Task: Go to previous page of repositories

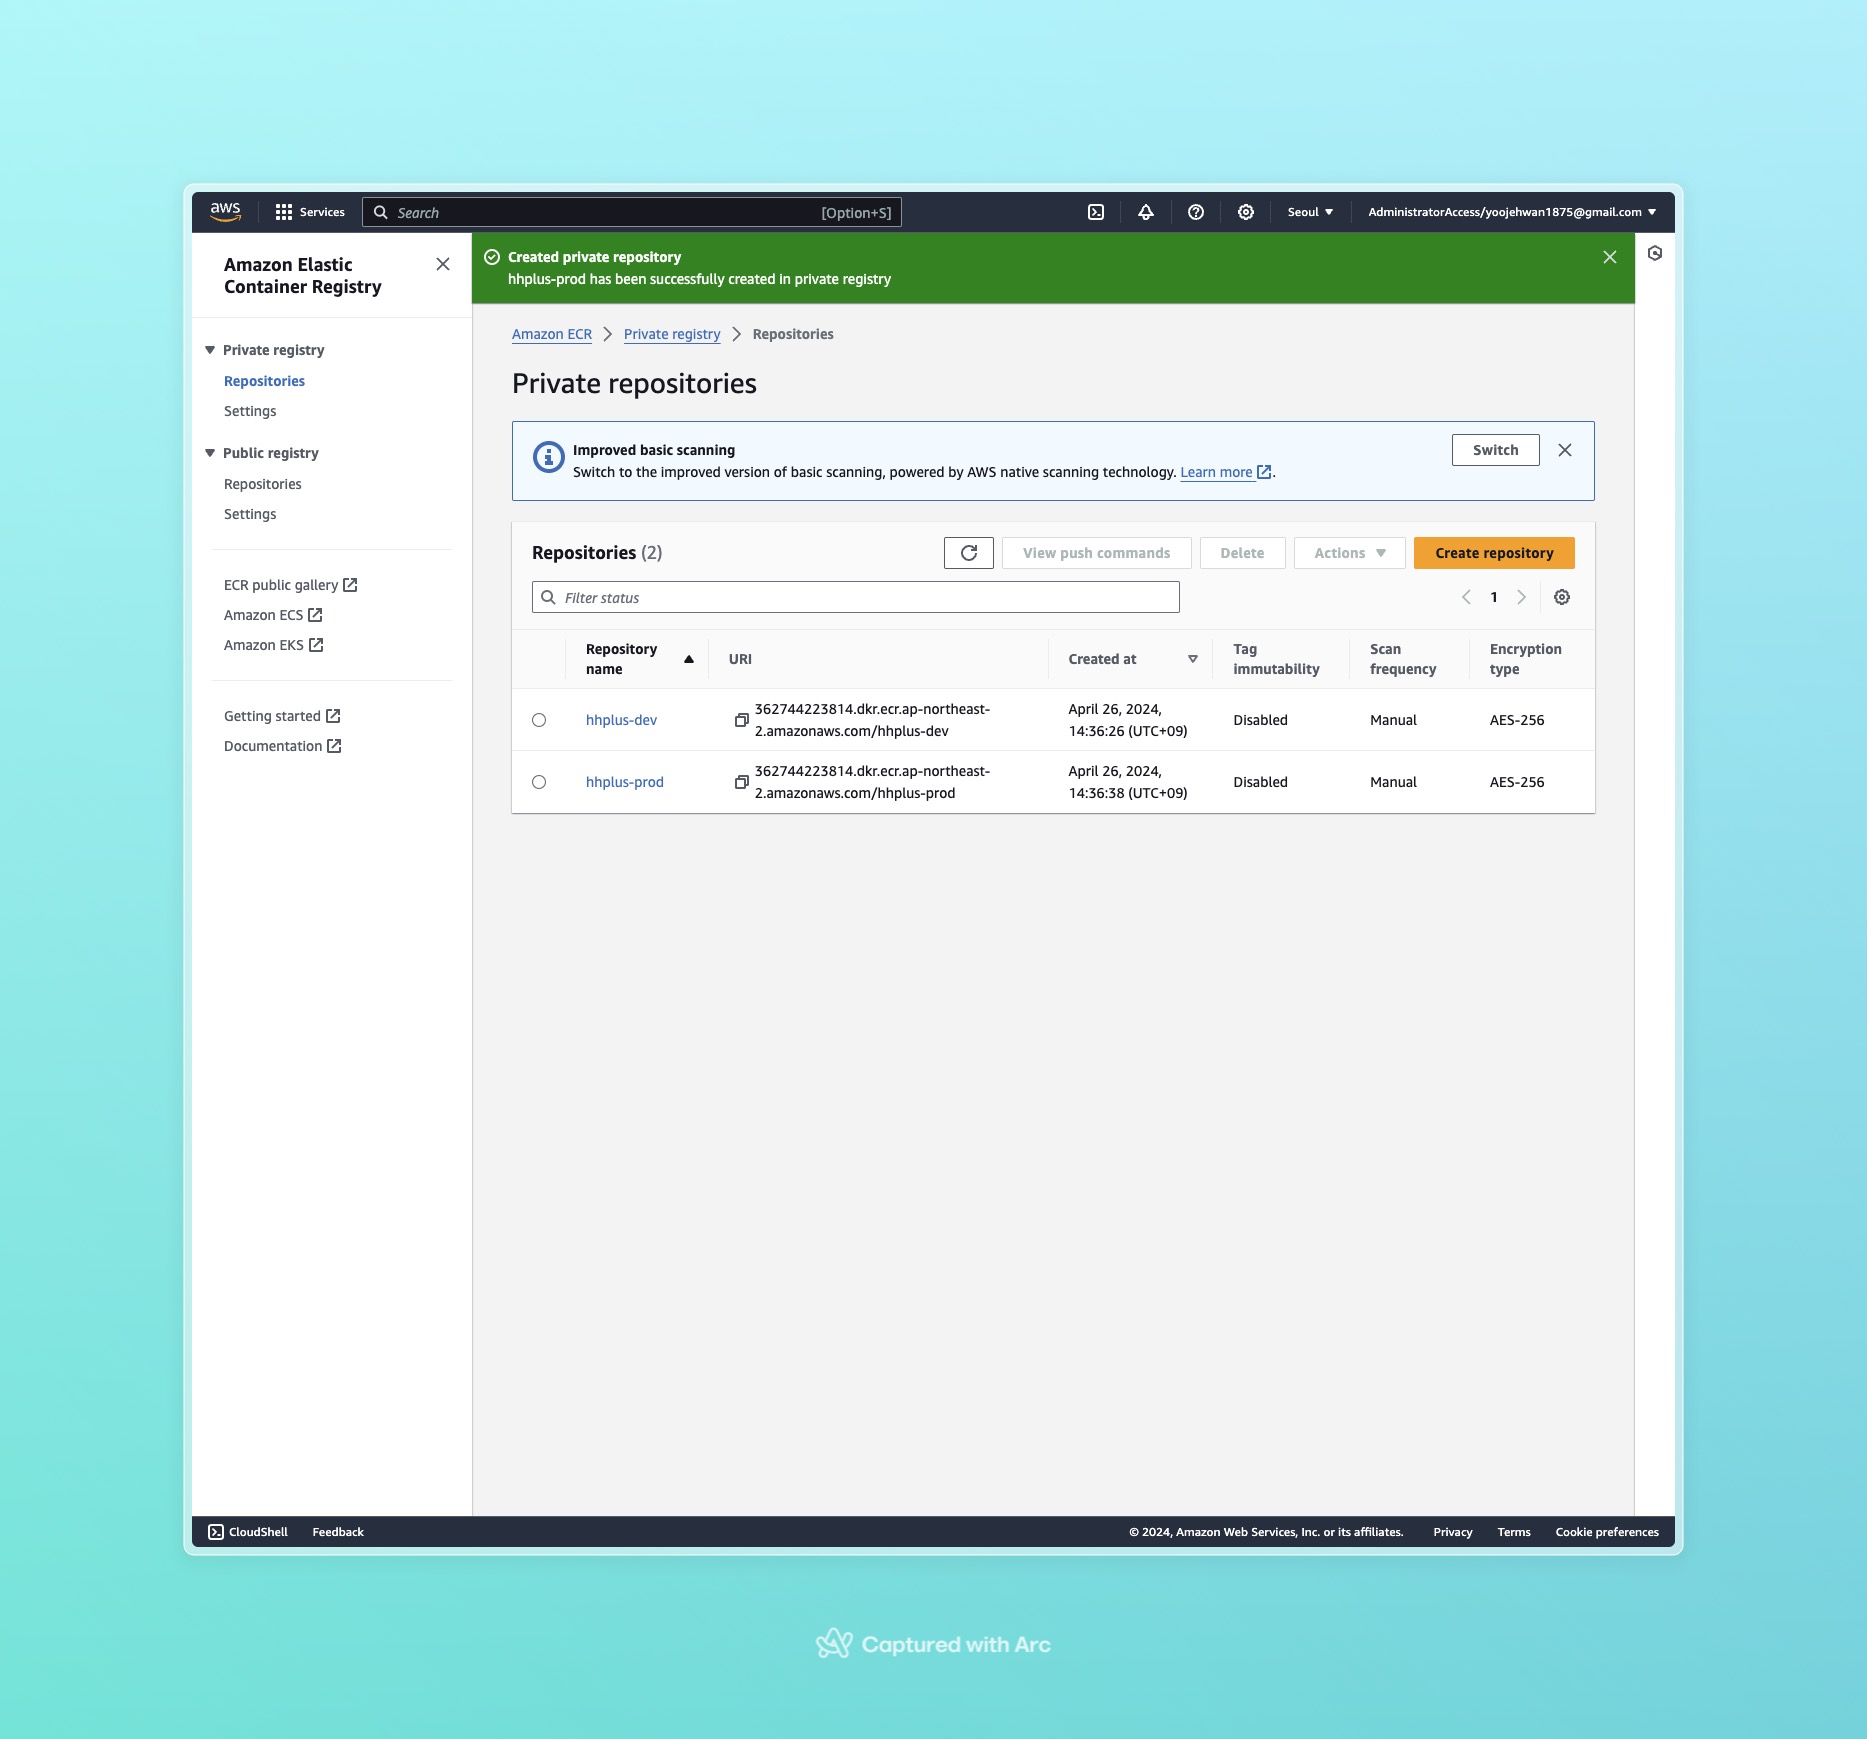Action: (1467, 597)
